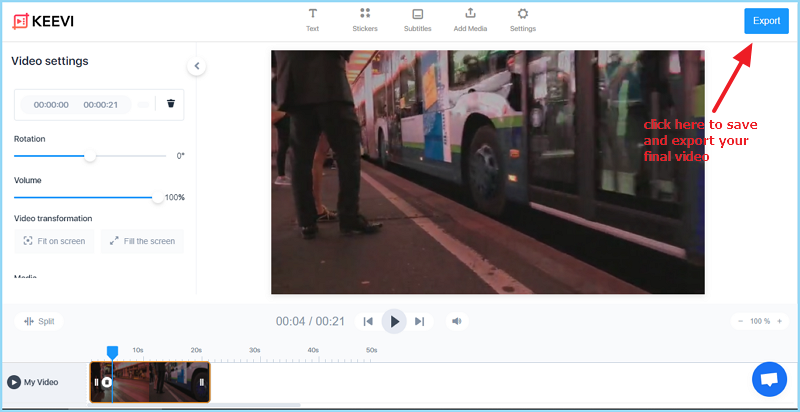Screen dimensions: 800x412
Task: Zoom out the timeline with minus
Action: 740,321
